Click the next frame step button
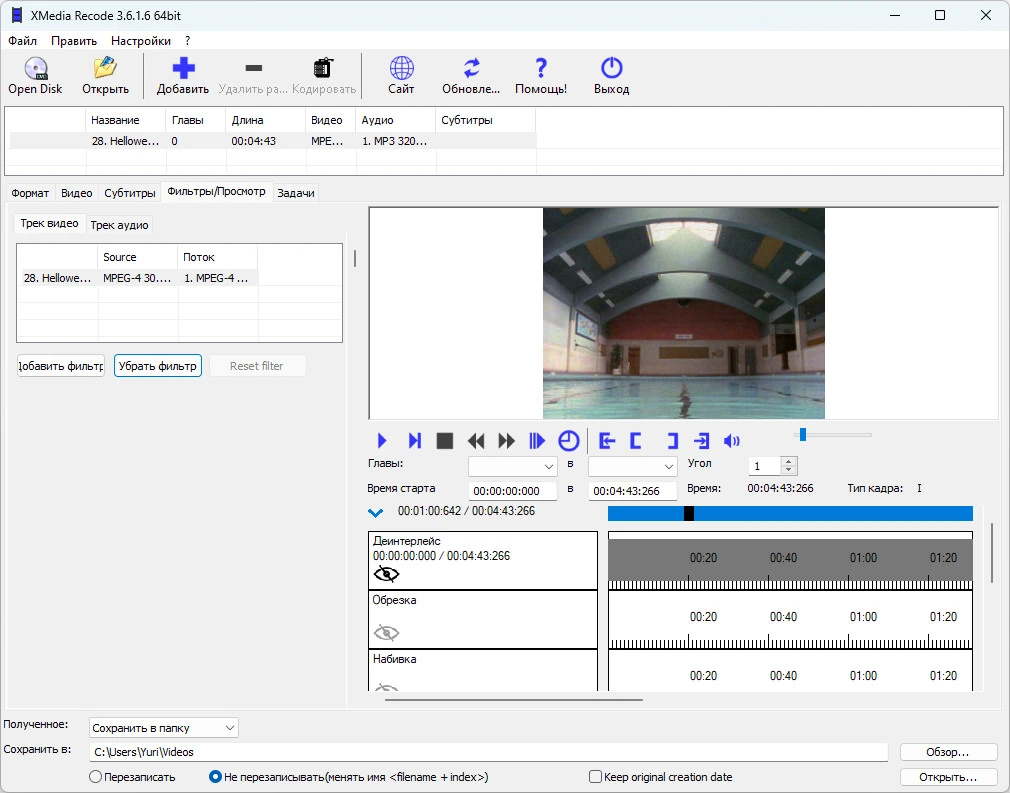 (x=414, y=441)
